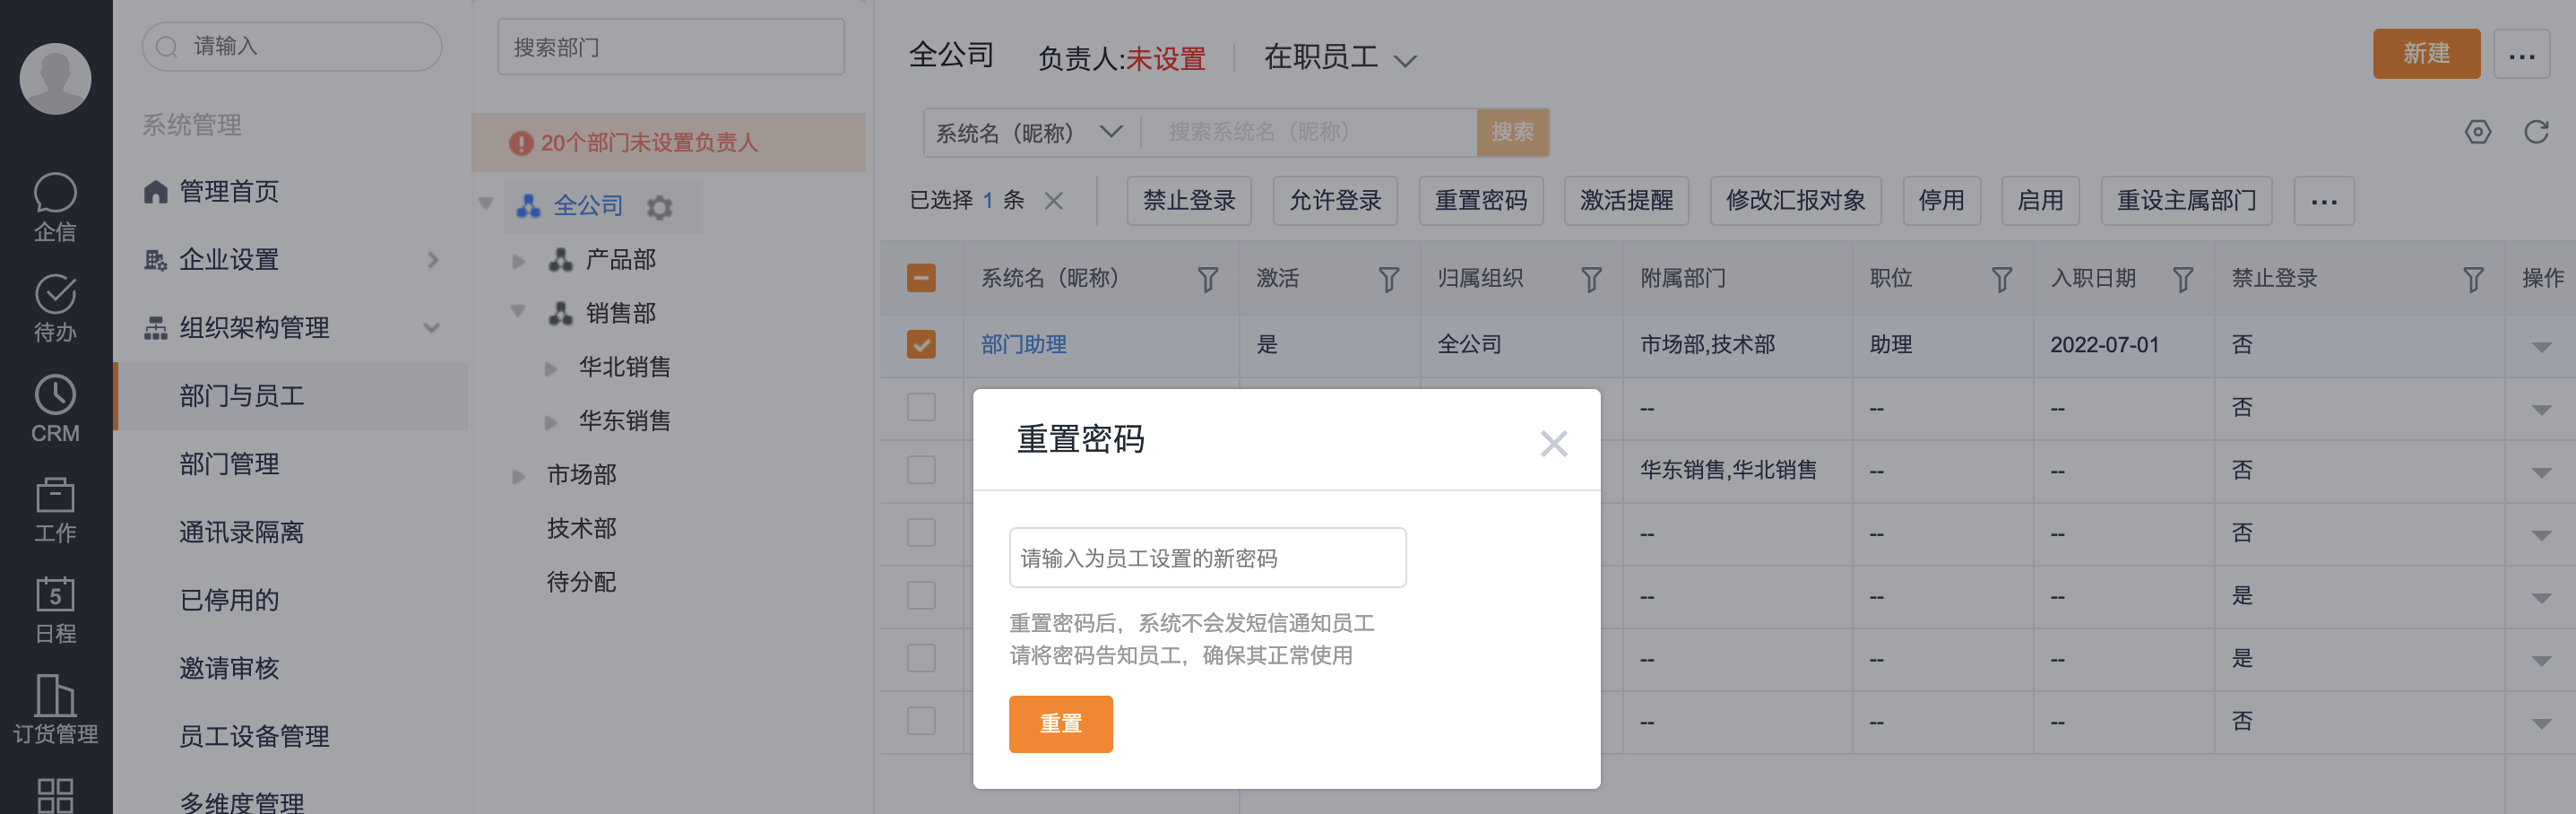Viewport: 2576px width, 814px height.
Task: Filter the 入职日期 column
Action: tap(2183, 279)
